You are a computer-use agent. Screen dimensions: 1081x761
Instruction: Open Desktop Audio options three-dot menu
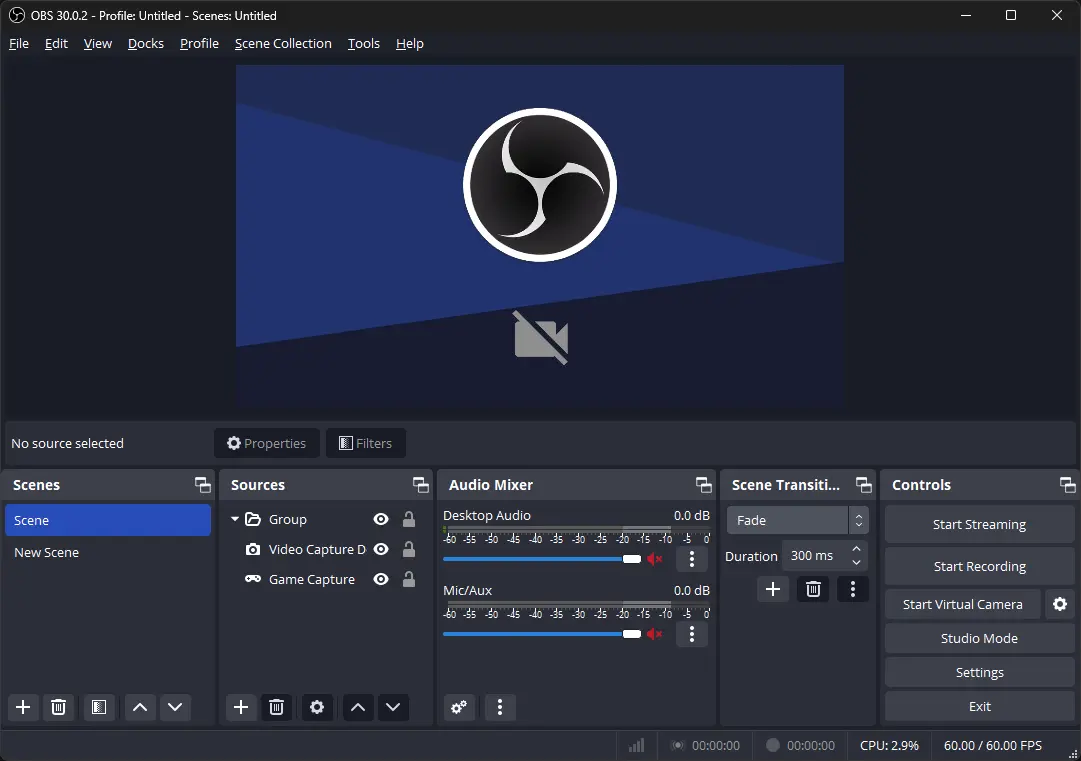[692, 559]
